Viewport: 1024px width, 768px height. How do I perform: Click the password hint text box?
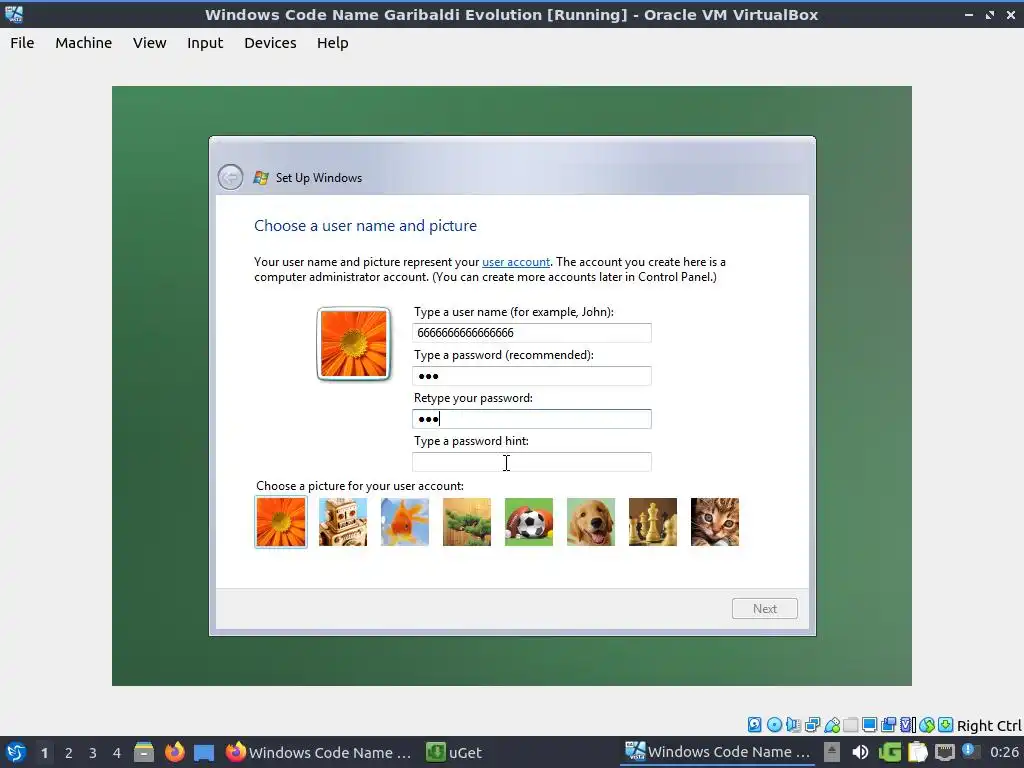[x=532, y=462]
